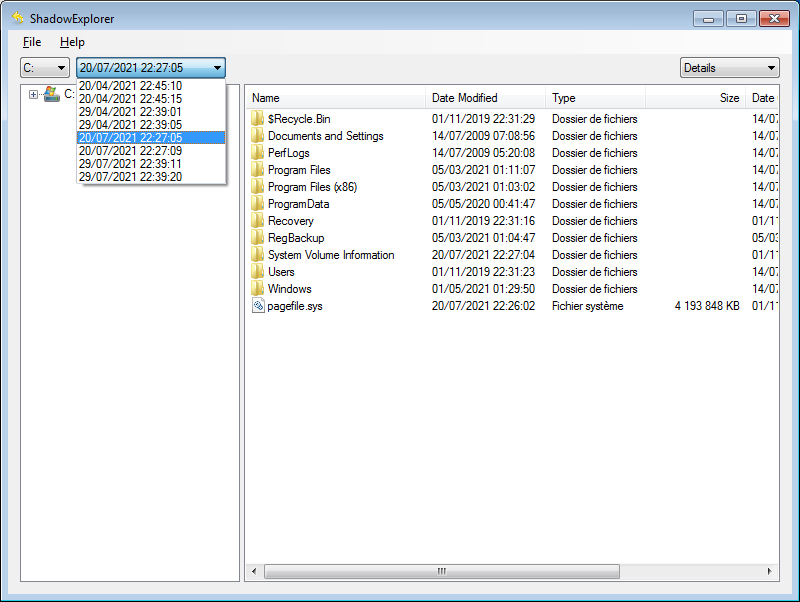Select the "System Volume Information" row name

click(331, 255)
